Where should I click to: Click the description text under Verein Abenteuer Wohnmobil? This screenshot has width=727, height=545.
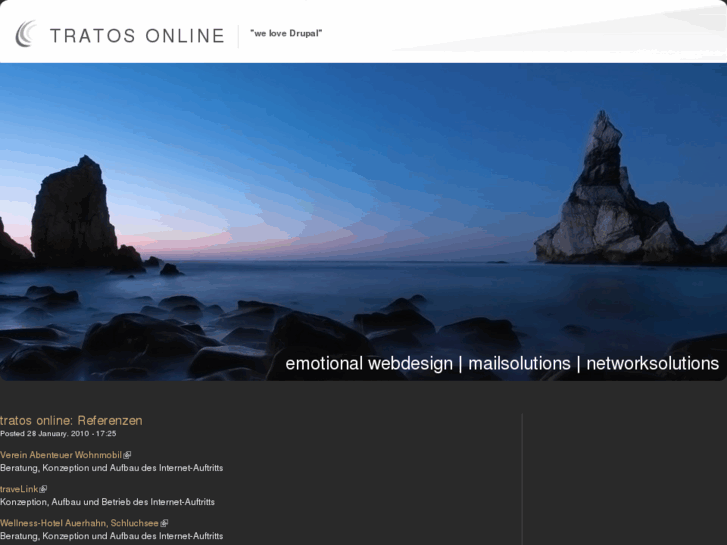point(111,468)
